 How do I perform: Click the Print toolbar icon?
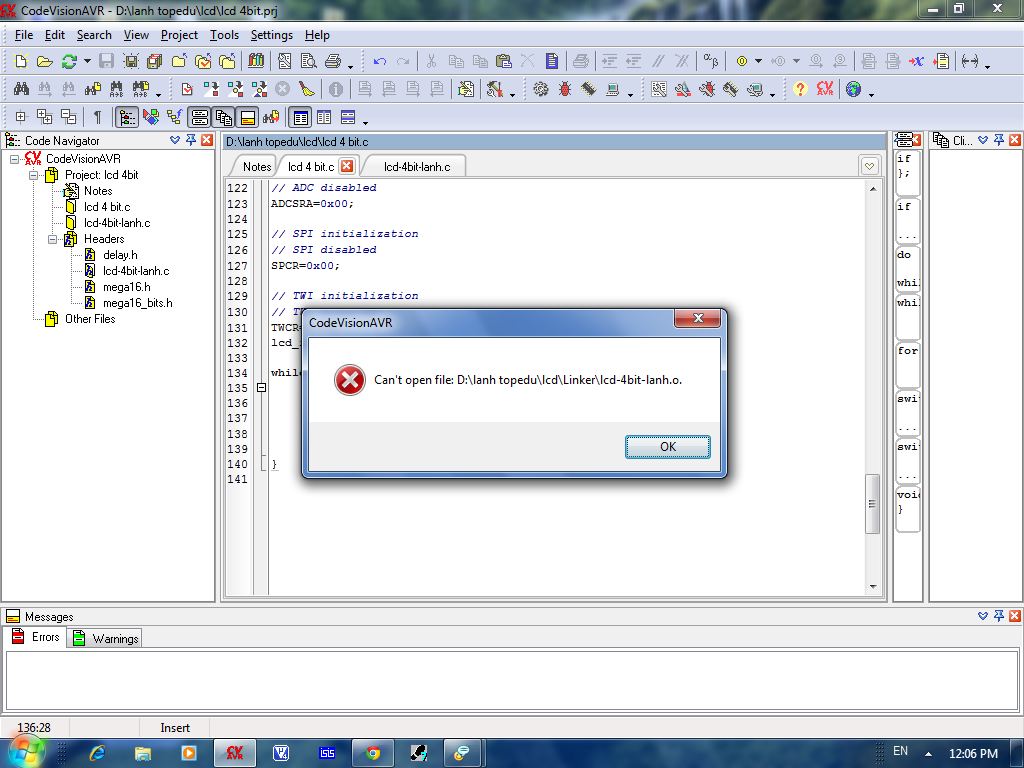(333, 61)
